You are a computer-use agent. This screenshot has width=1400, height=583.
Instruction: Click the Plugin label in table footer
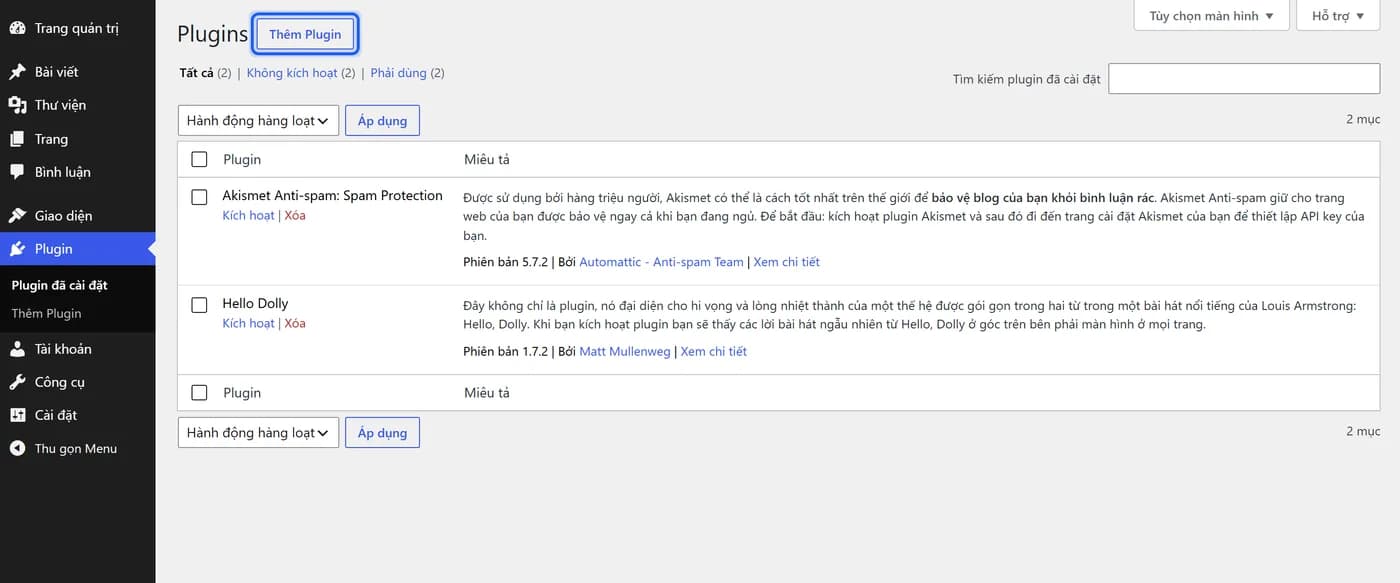click(242, 392)
